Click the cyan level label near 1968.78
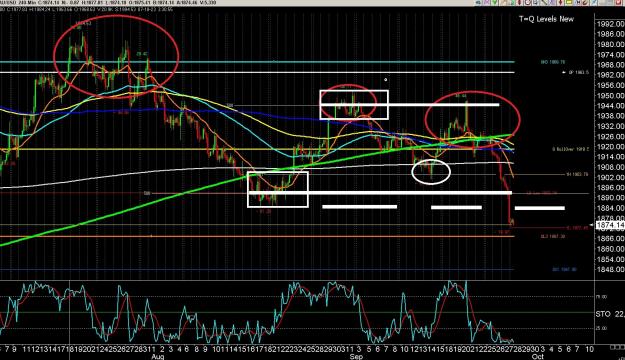625x360 pixels. [x=553, y=62]
